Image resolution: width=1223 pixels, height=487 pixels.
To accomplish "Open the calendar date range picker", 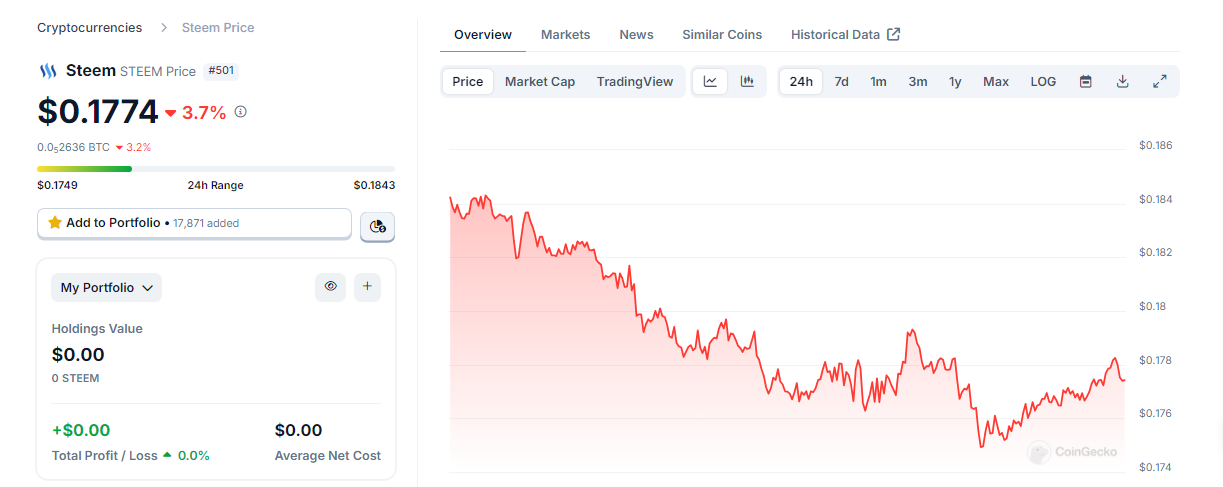I will [1085, 82].
